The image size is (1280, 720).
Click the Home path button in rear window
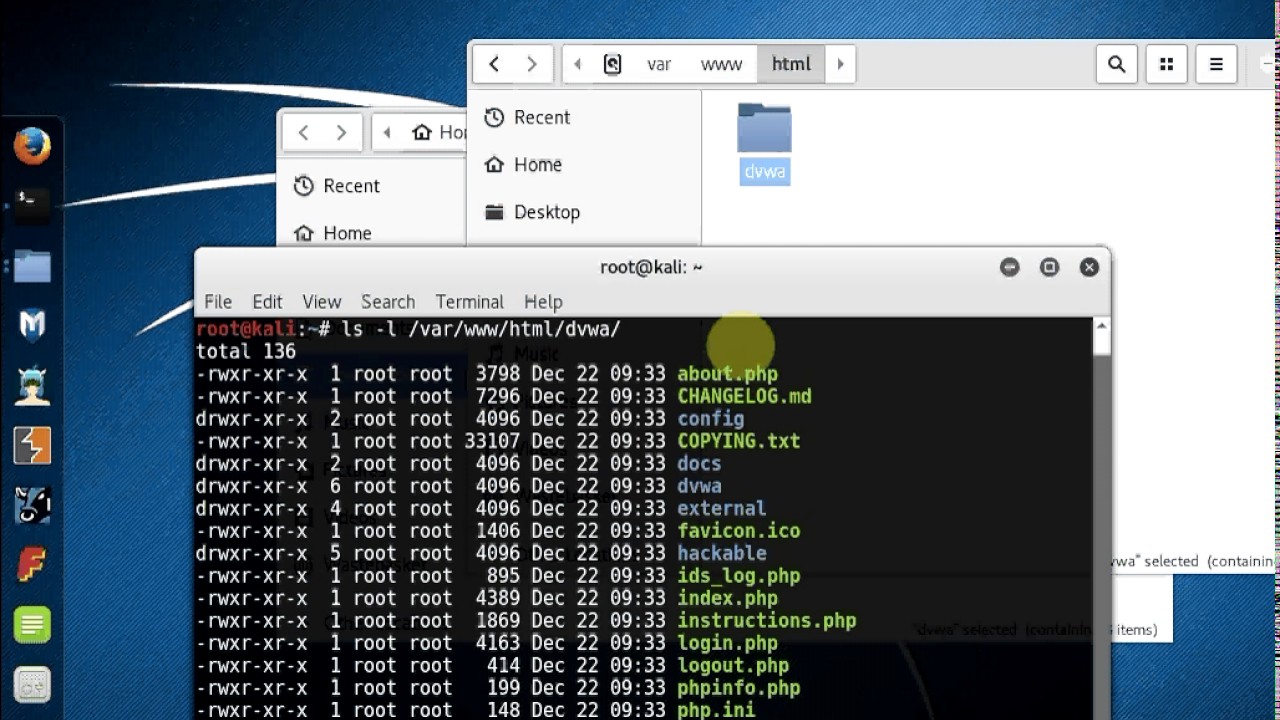[437, 132]
